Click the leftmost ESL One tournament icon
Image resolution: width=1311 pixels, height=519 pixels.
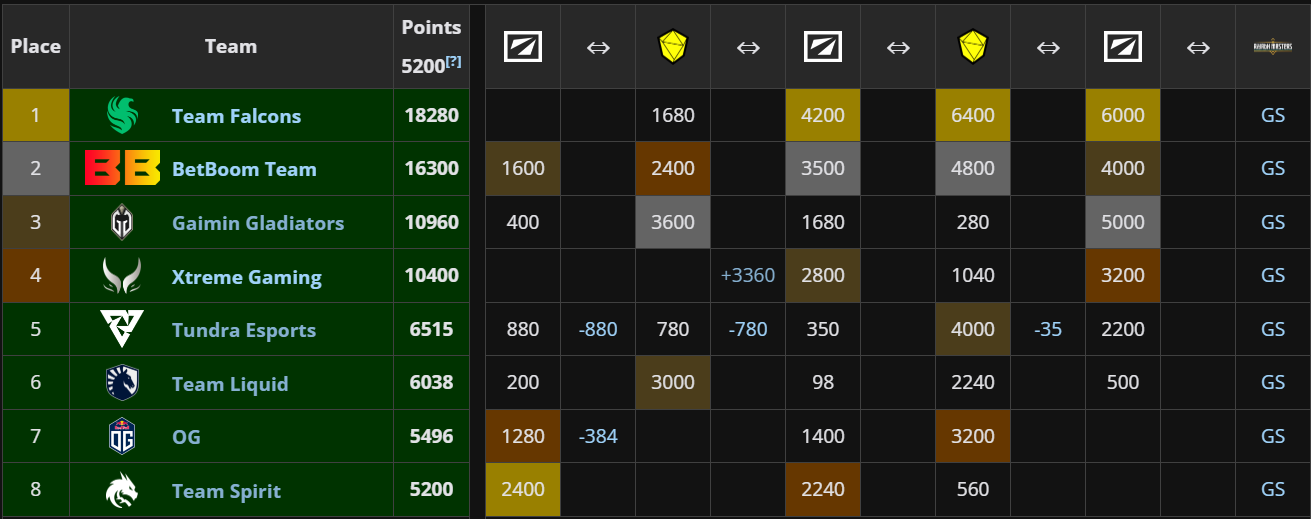(523, 47)
